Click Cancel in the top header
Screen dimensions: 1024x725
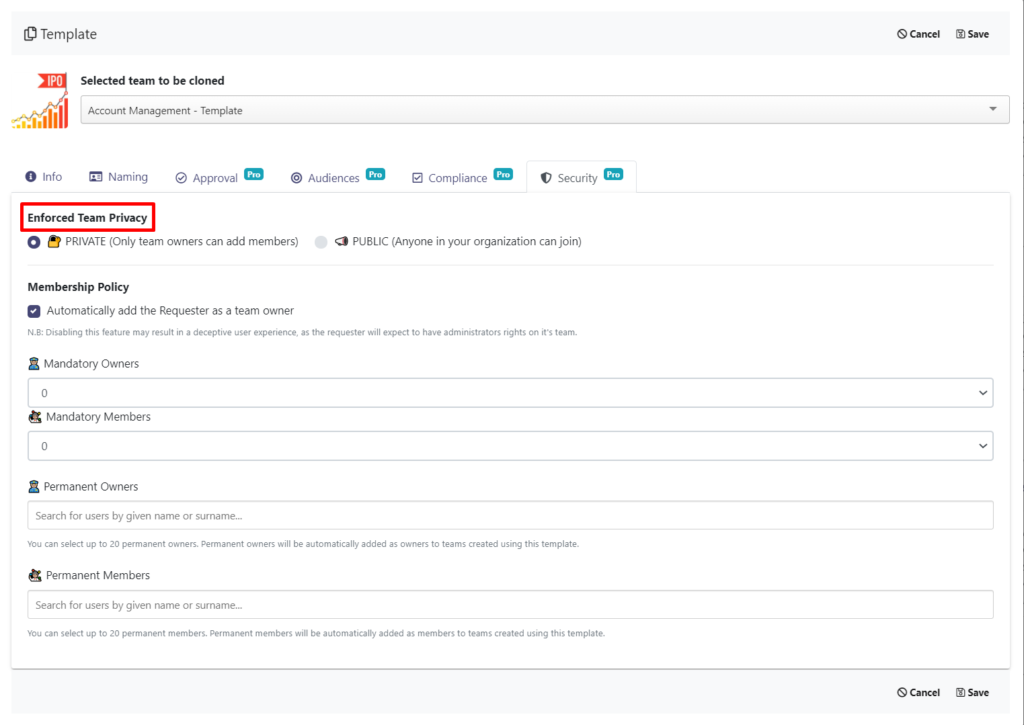pos(918,34)
